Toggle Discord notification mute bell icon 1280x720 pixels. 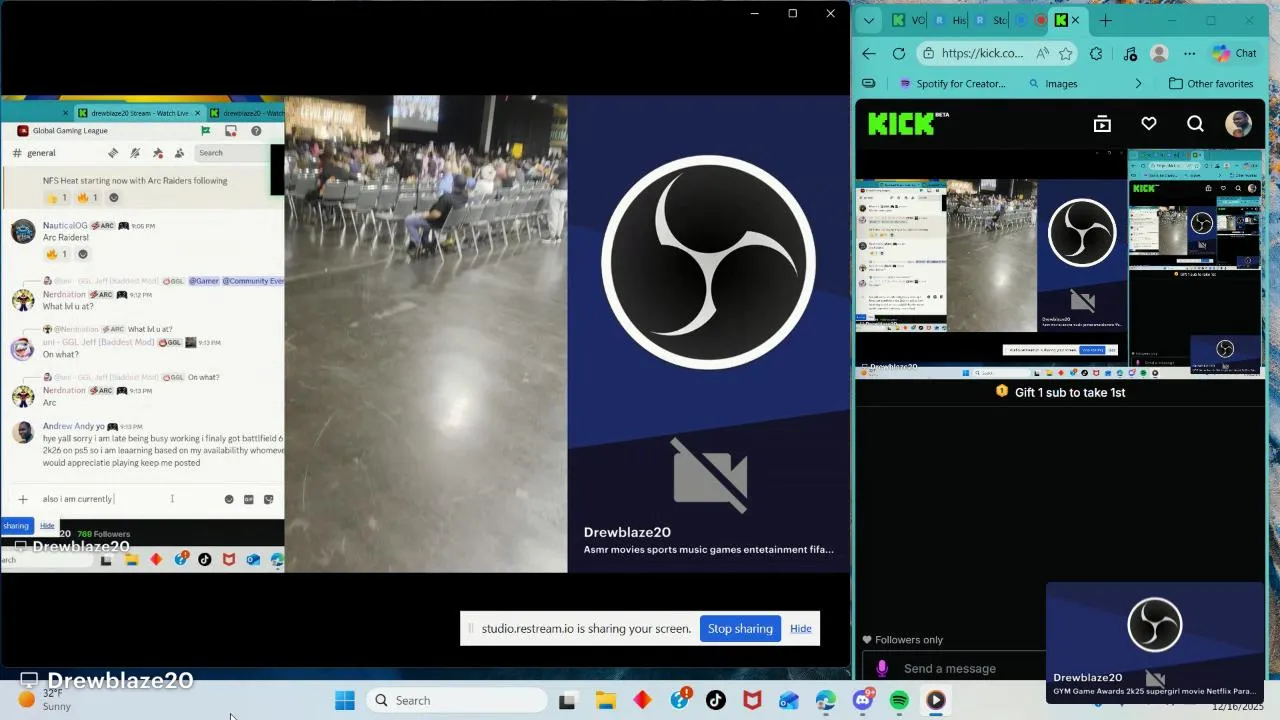coord(135,153)
